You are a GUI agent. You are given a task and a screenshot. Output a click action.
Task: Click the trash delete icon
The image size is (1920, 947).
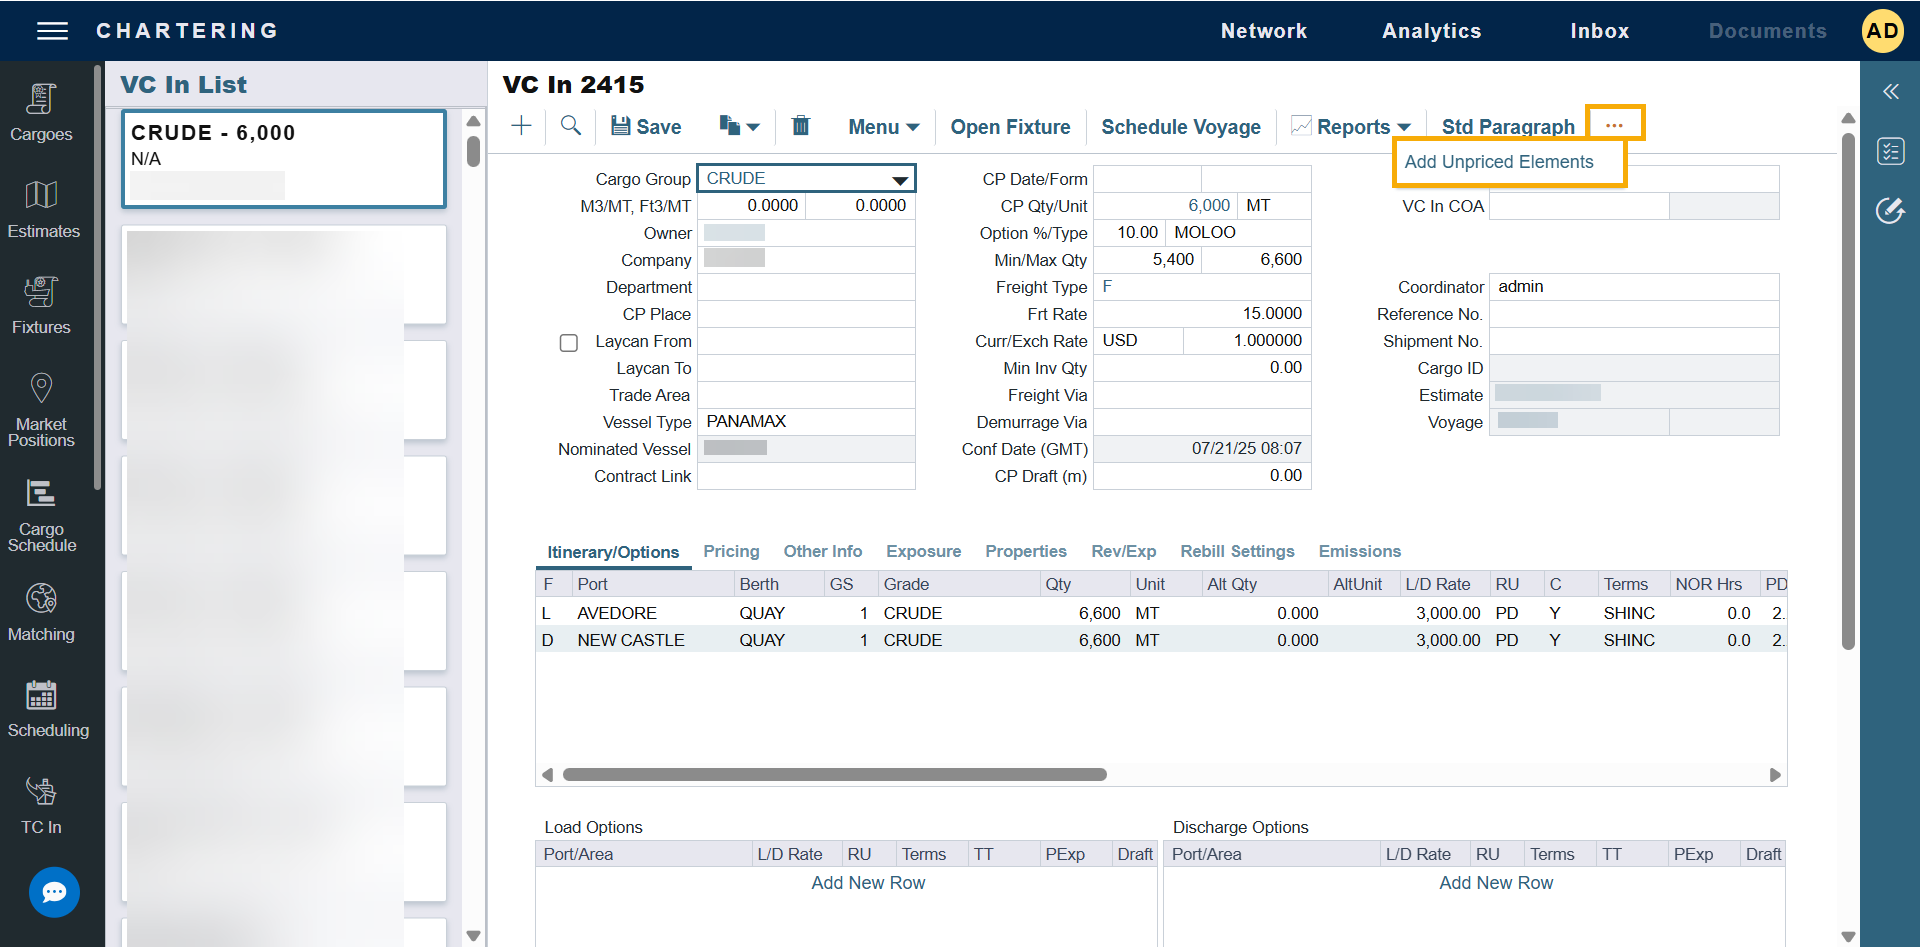(800, 126)
